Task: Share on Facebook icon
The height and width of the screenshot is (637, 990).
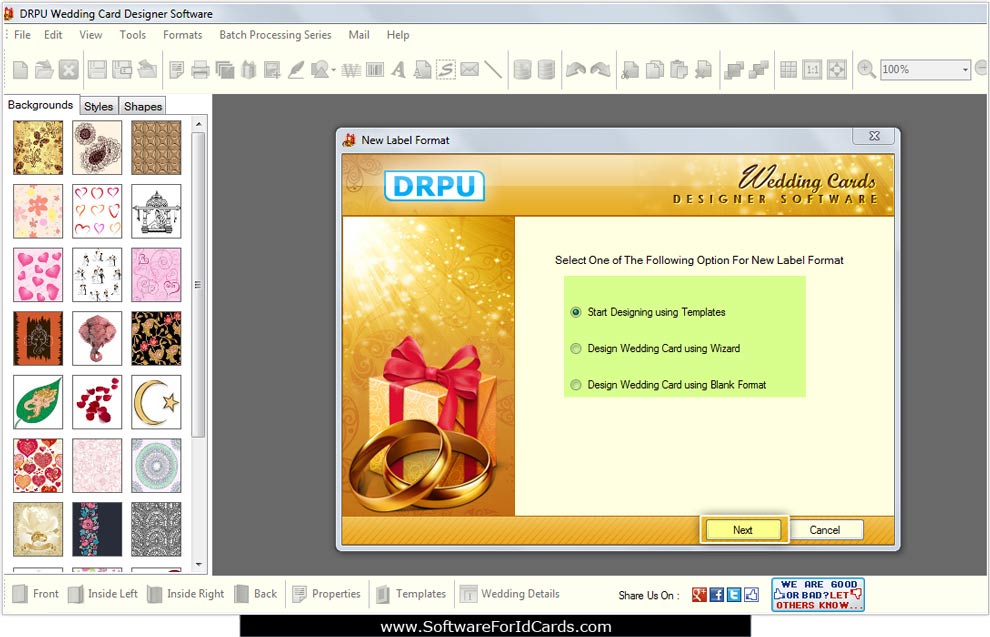Action: tap(717, 594)
